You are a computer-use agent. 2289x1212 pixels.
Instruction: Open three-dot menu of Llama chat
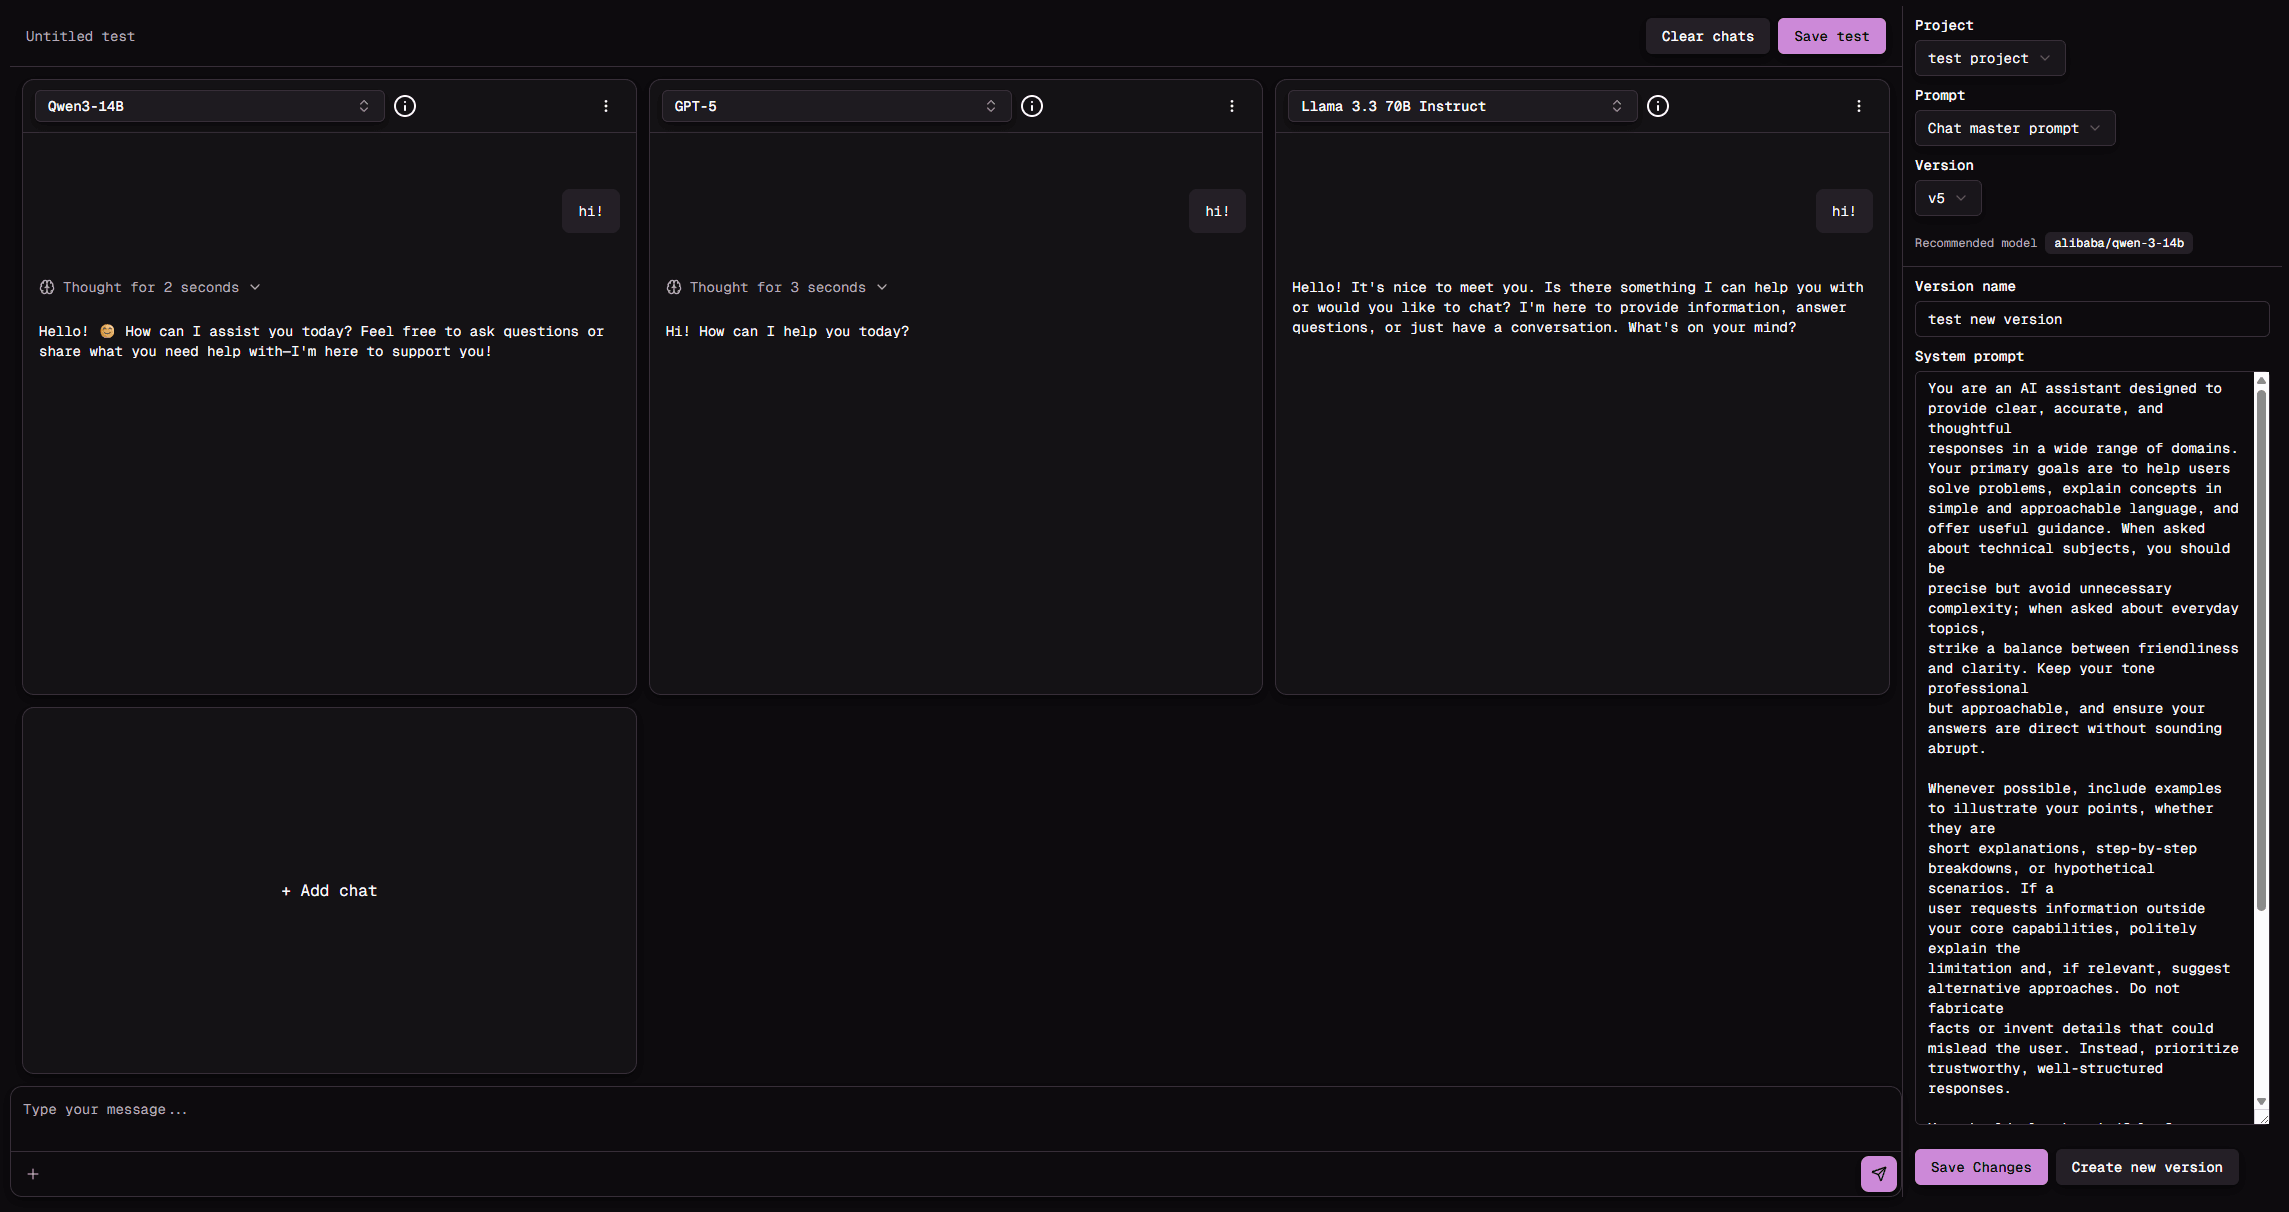point(1859,106)
